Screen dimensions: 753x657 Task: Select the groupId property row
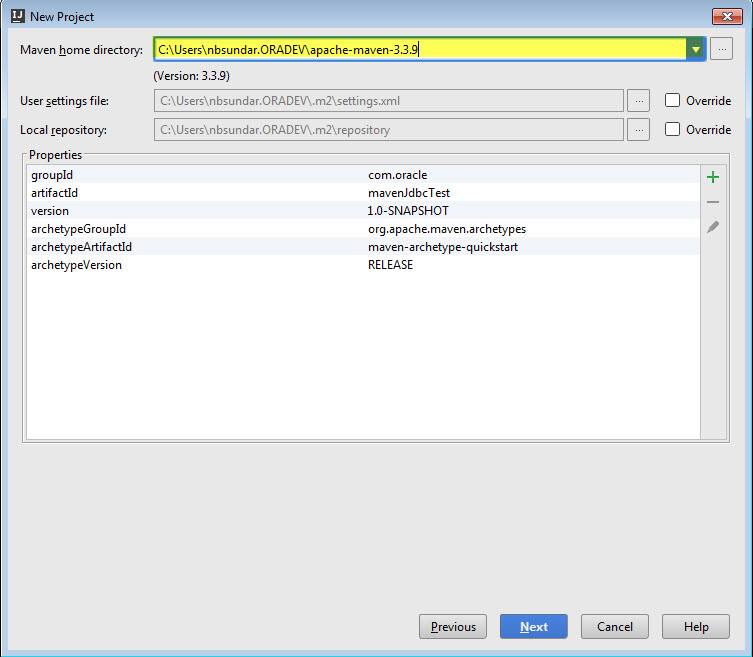(x=363, y=175)
